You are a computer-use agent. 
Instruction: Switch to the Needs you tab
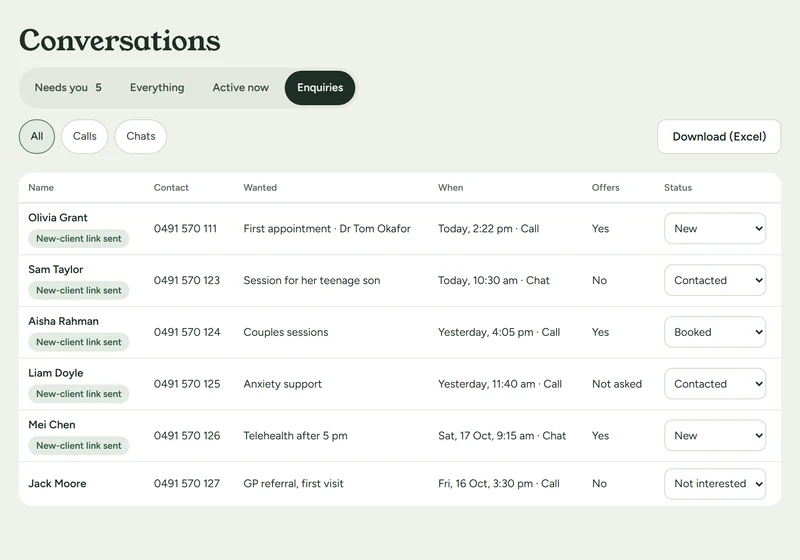68,88
